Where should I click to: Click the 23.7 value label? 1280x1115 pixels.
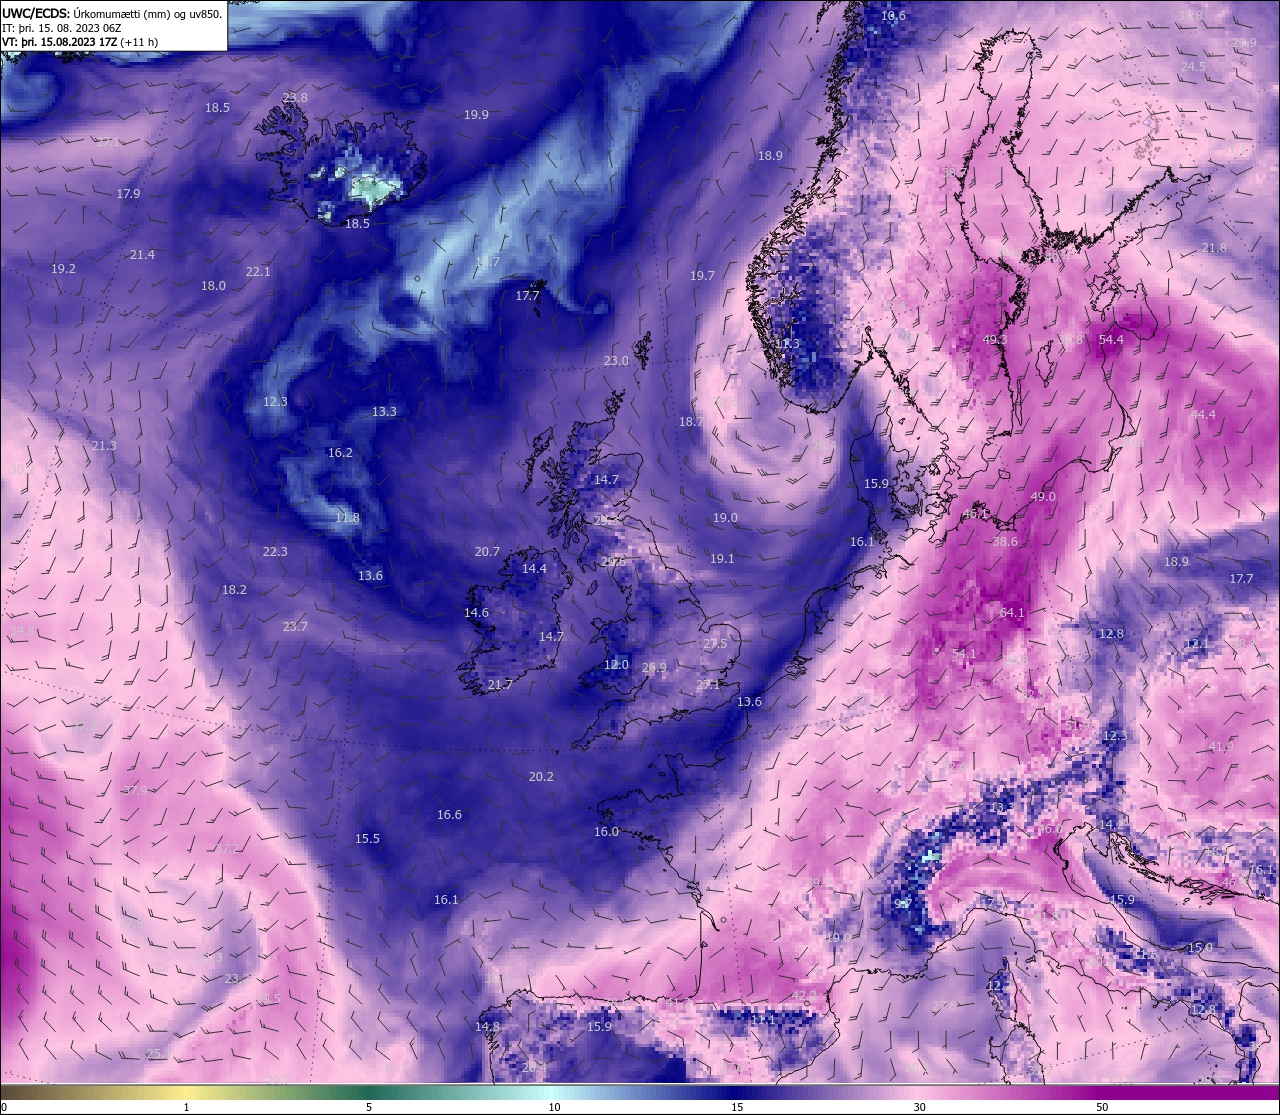tap(295, 627)
